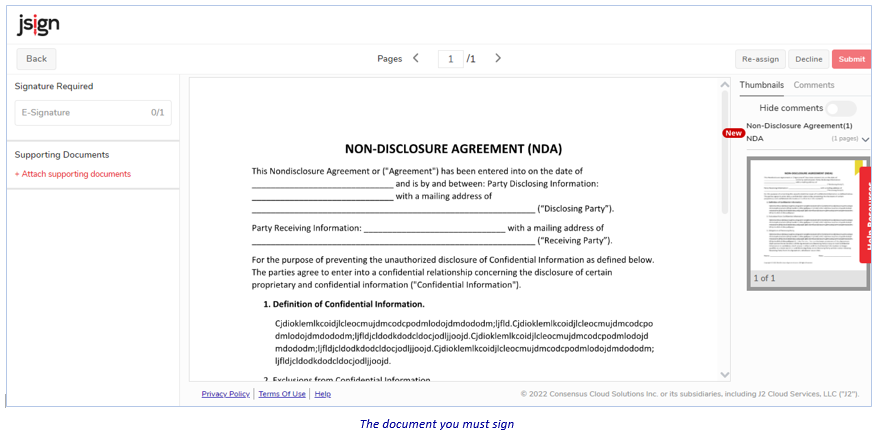
Task: Open the Help Resources side tab
Action: 868,215
